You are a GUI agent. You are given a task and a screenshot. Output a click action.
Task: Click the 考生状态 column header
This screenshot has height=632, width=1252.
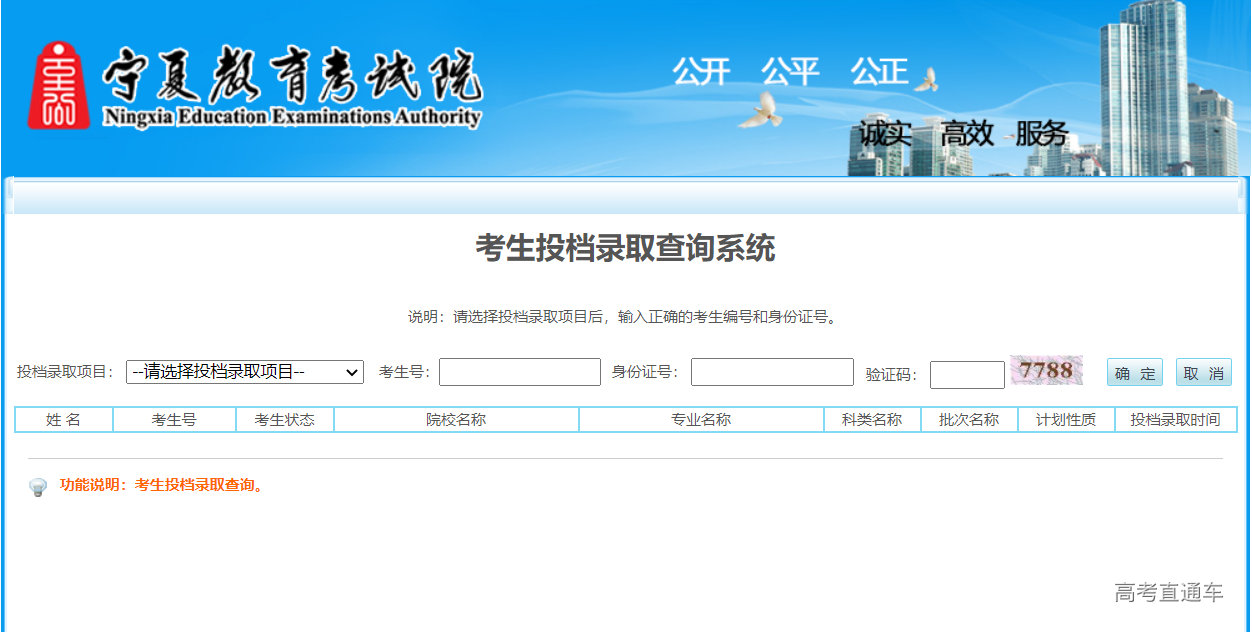(285, 420)
